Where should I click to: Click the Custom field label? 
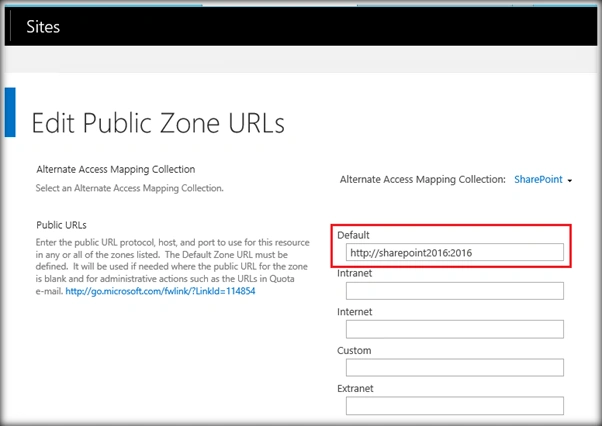coord(354,350)
